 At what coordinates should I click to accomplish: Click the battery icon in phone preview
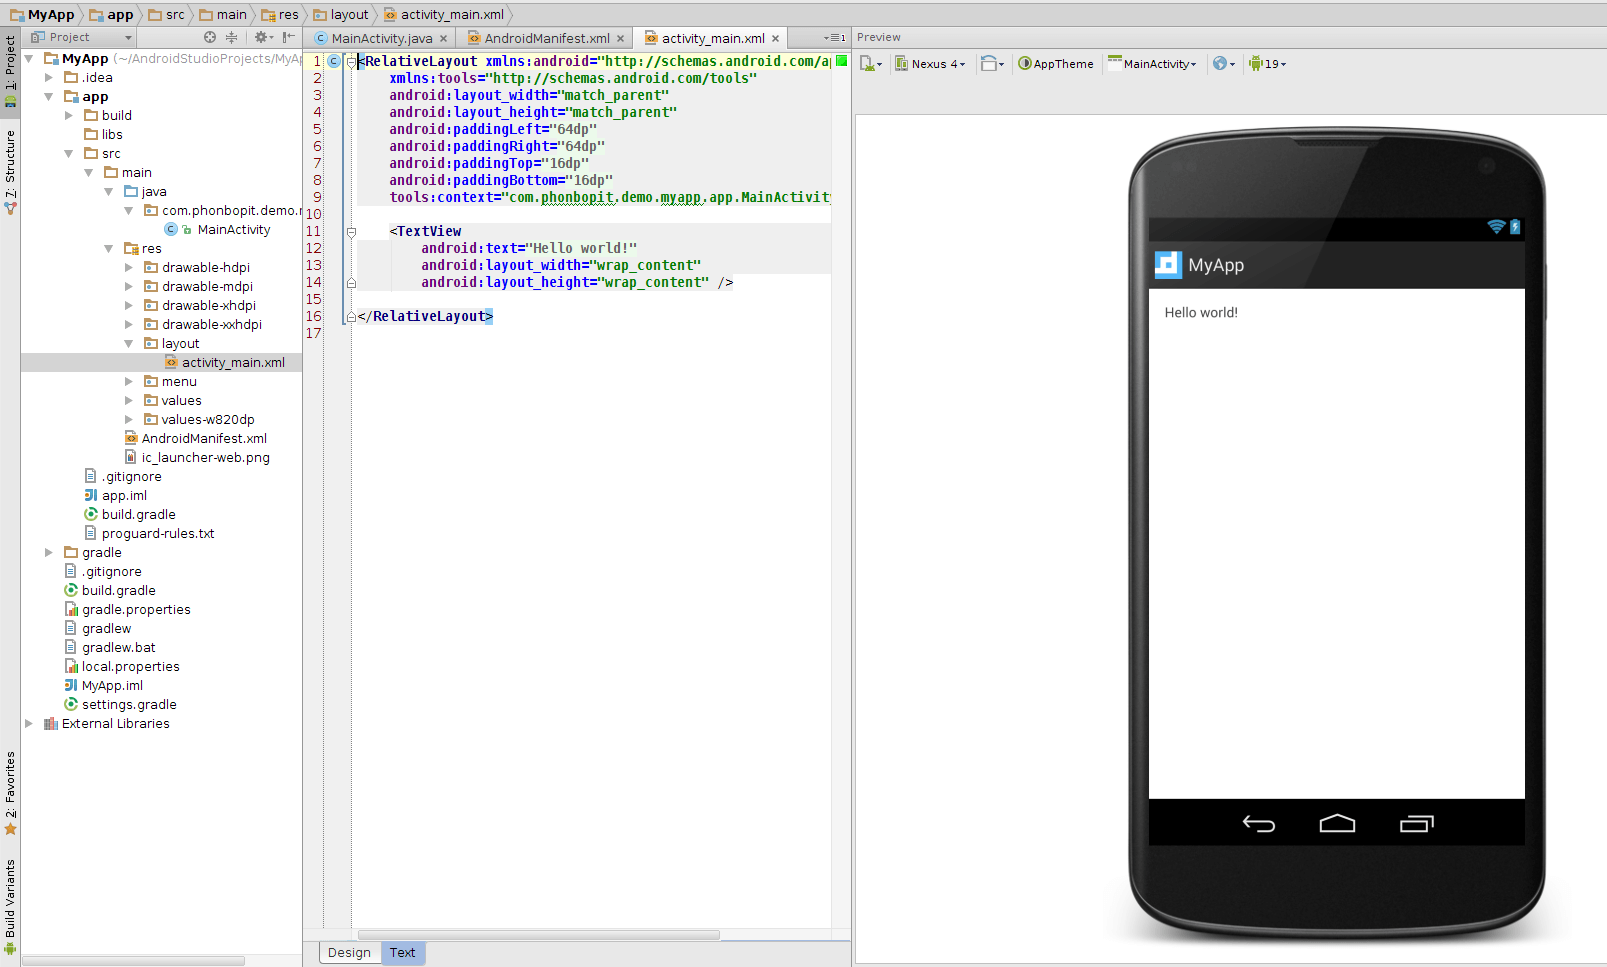click(x=1515, y=227)
